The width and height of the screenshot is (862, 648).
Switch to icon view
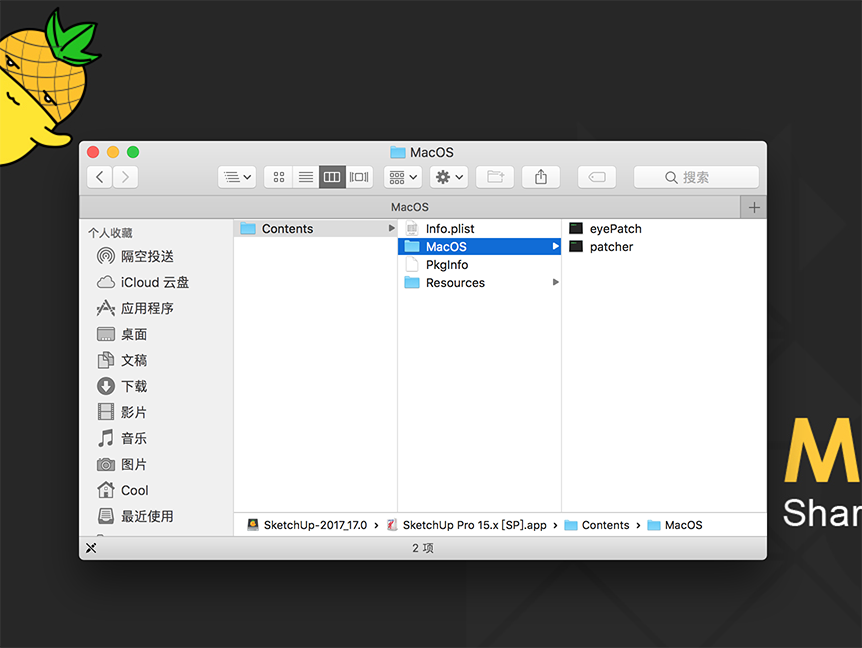point(279,177)
